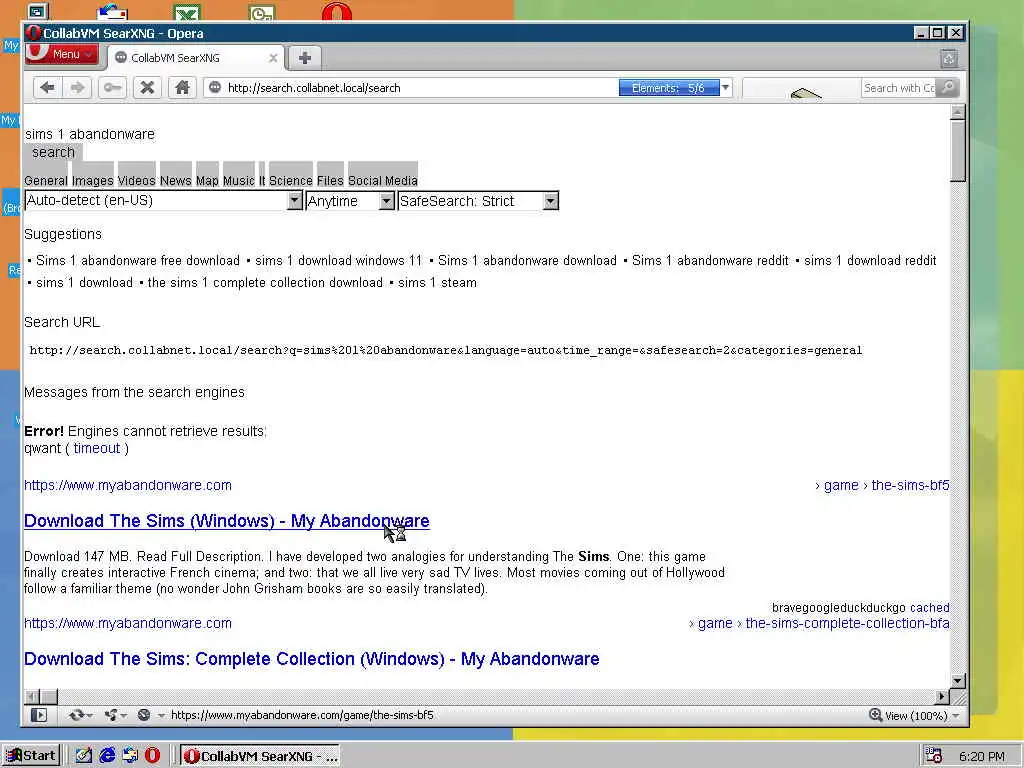This screenshot has height=768, width=1024.
Task: Choose suggestion Sims 1 abandonware reddit
Action: (711, 261)
